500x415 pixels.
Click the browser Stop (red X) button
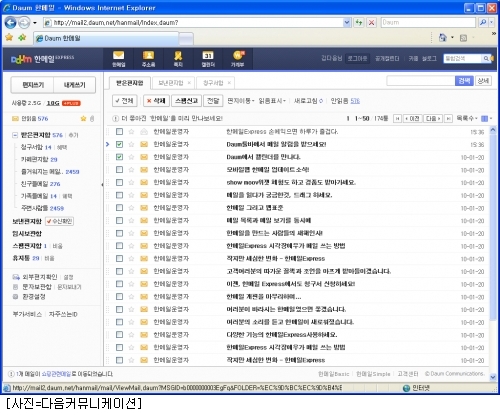[371, 23]
